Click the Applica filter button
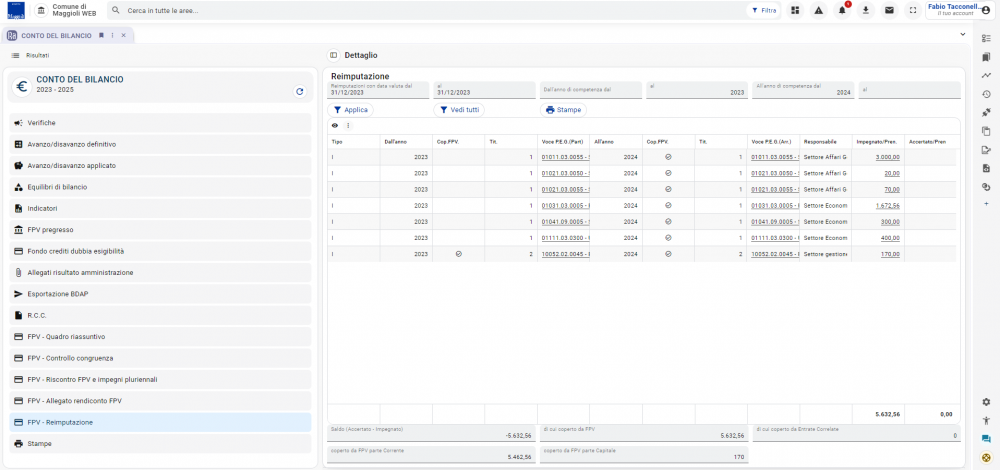1000x470 pixels. coord(350,110)
